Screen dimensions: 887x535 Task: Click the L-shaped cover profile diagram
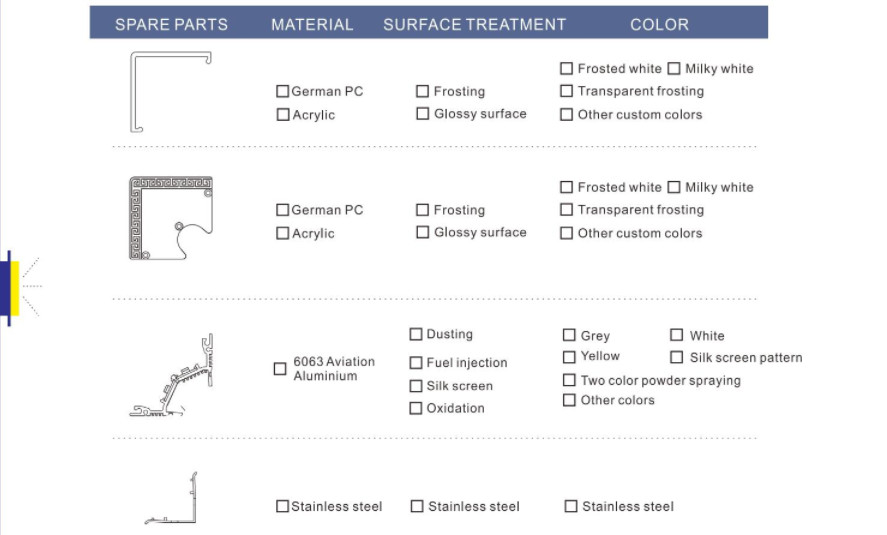pos(171,92)
